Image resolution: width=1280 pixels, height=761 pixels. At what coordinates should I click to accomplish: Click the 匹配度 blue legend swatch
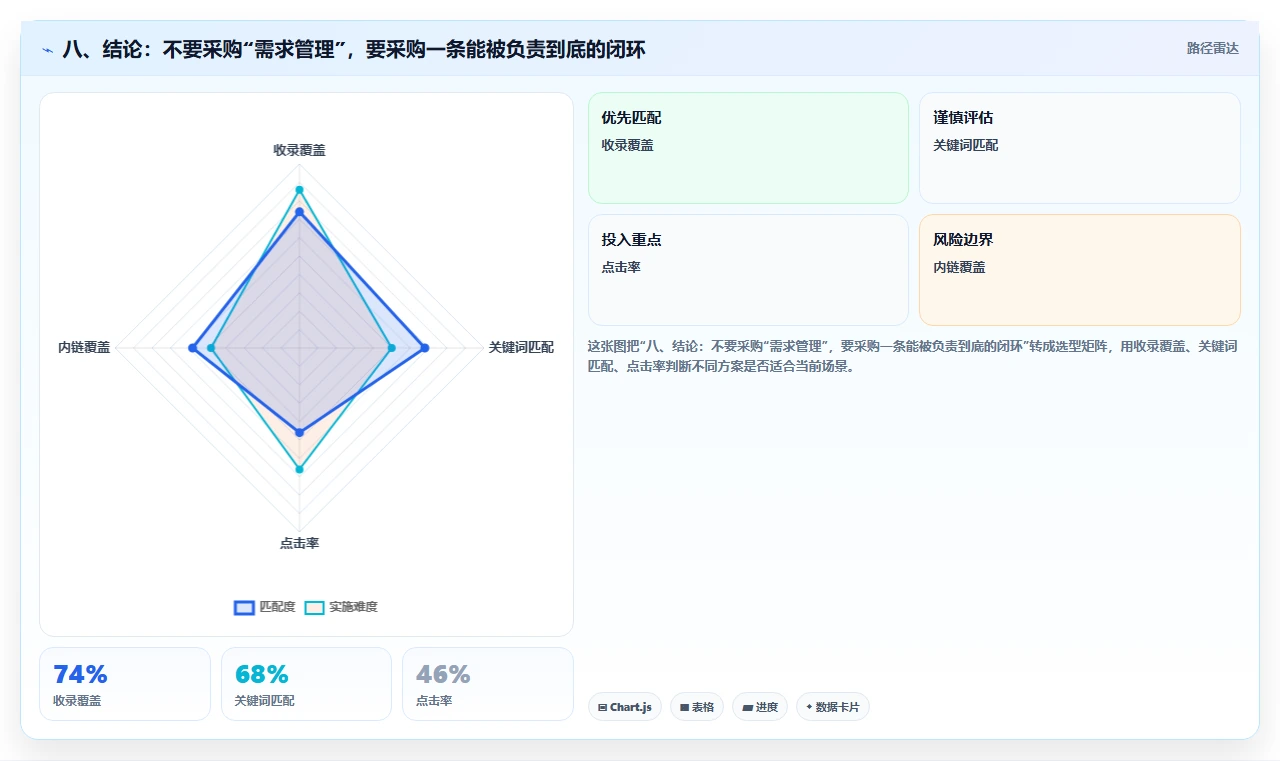click(245, 607)
